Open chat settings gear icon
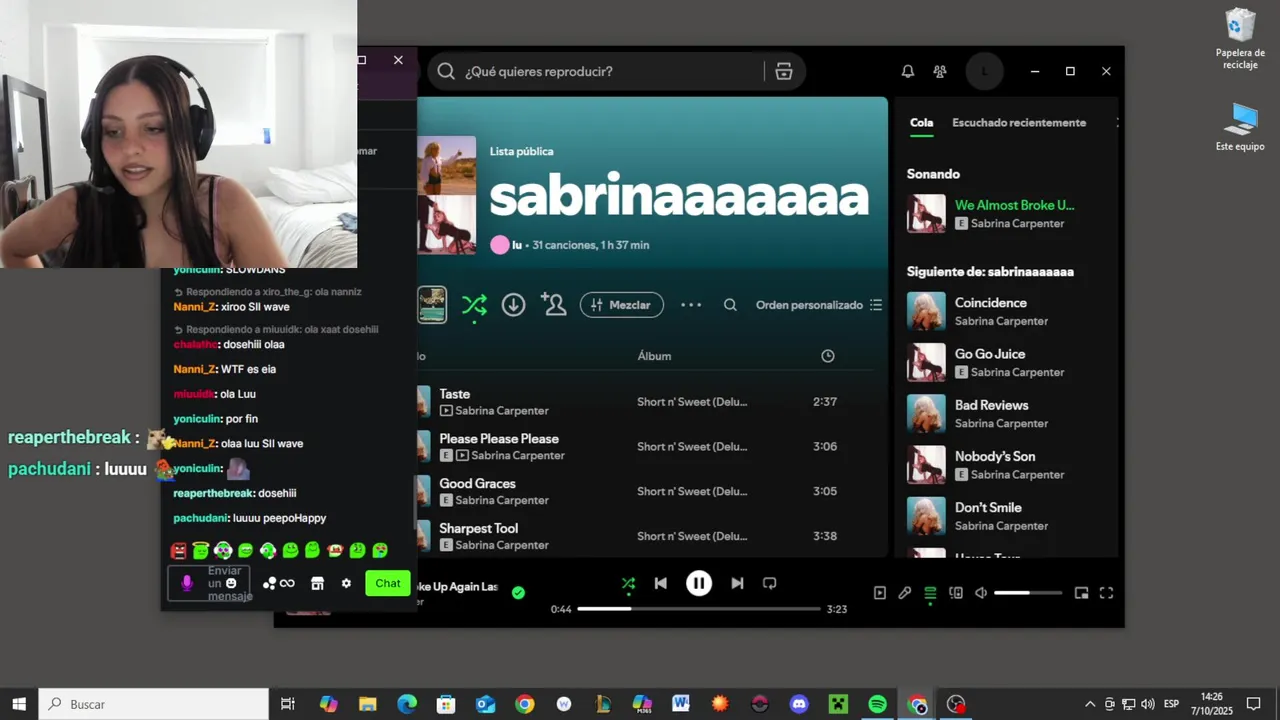This screenshot has width=1280, height=720. tap(346, 583)
